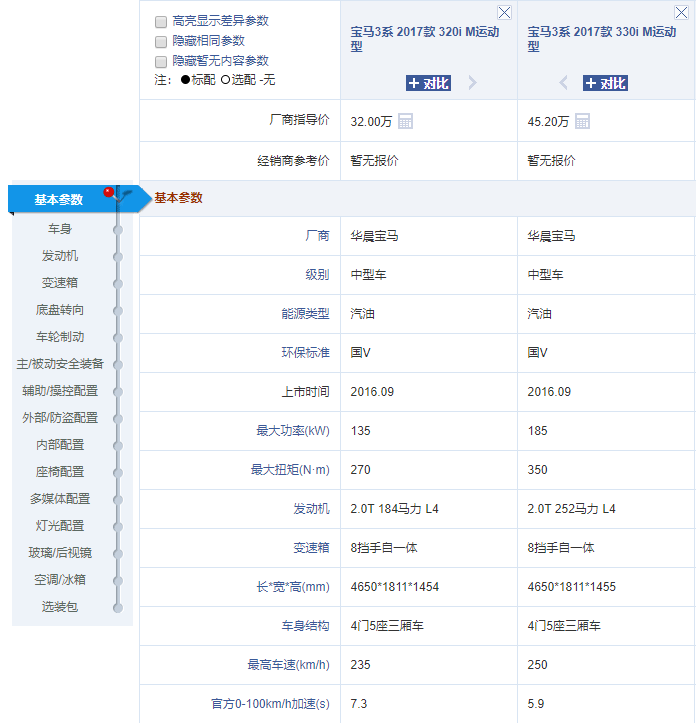Go to 辅助/操控配置 section
Viewport: 696px width, 723px height.
click(x=59, y=391)
